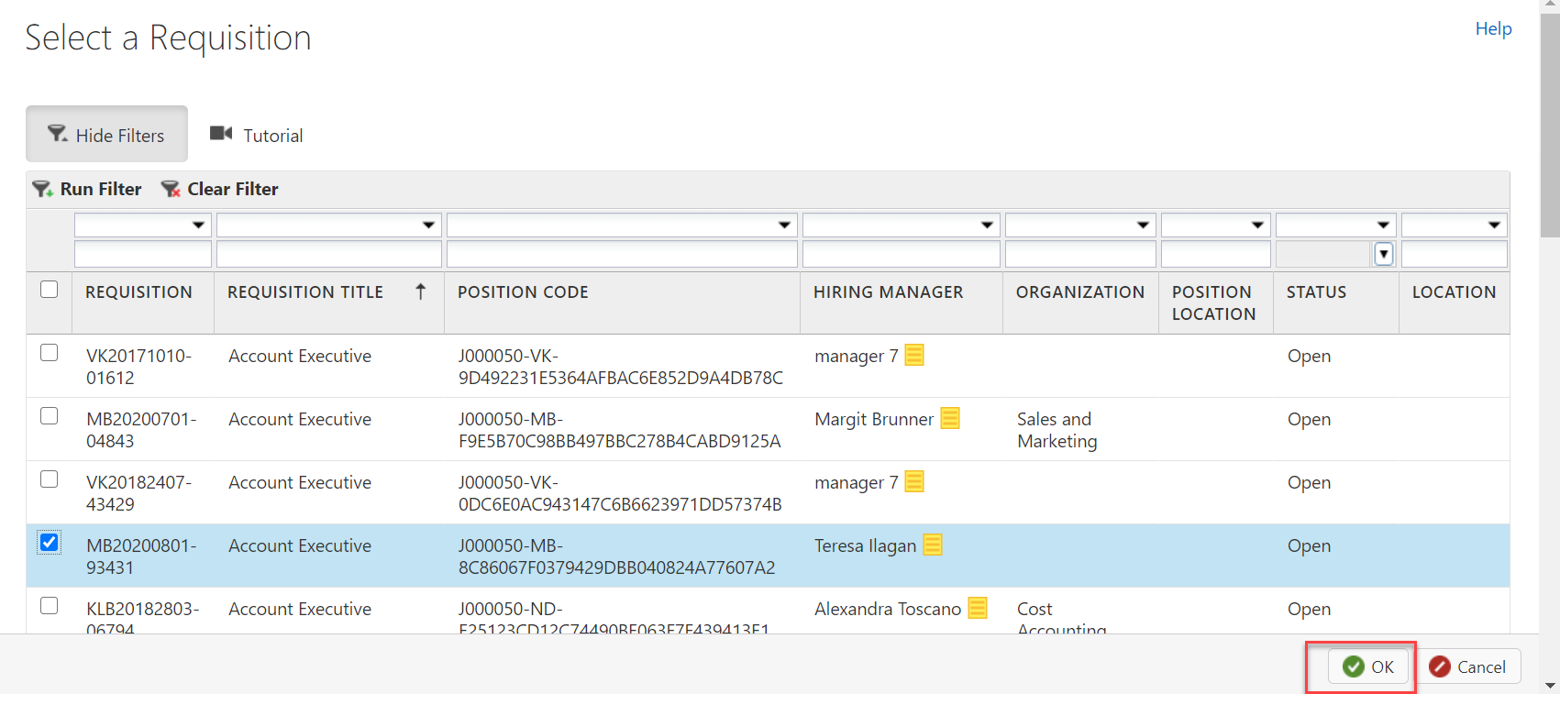Select requisition VK20171010-01612 text

(x=138, y=366)
